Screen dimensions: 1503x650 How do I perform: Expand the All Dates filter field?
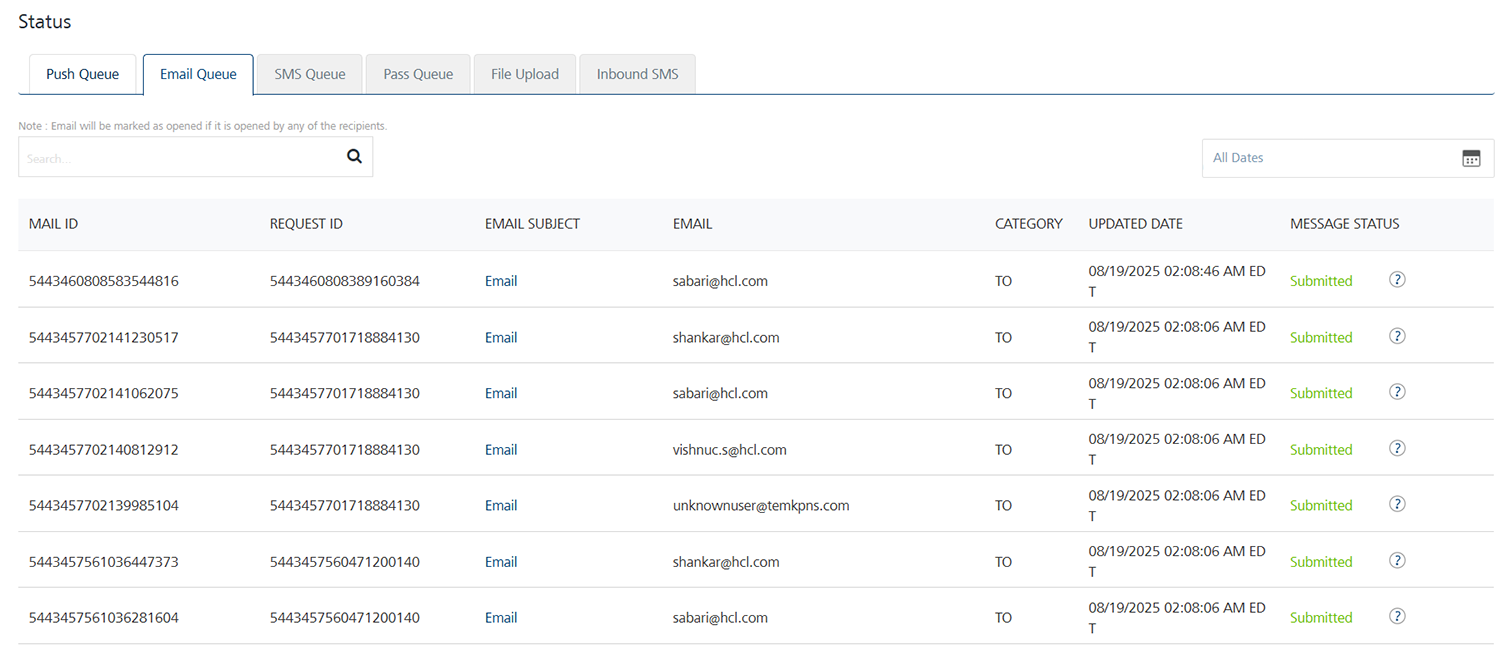[x=1330, y=158]
